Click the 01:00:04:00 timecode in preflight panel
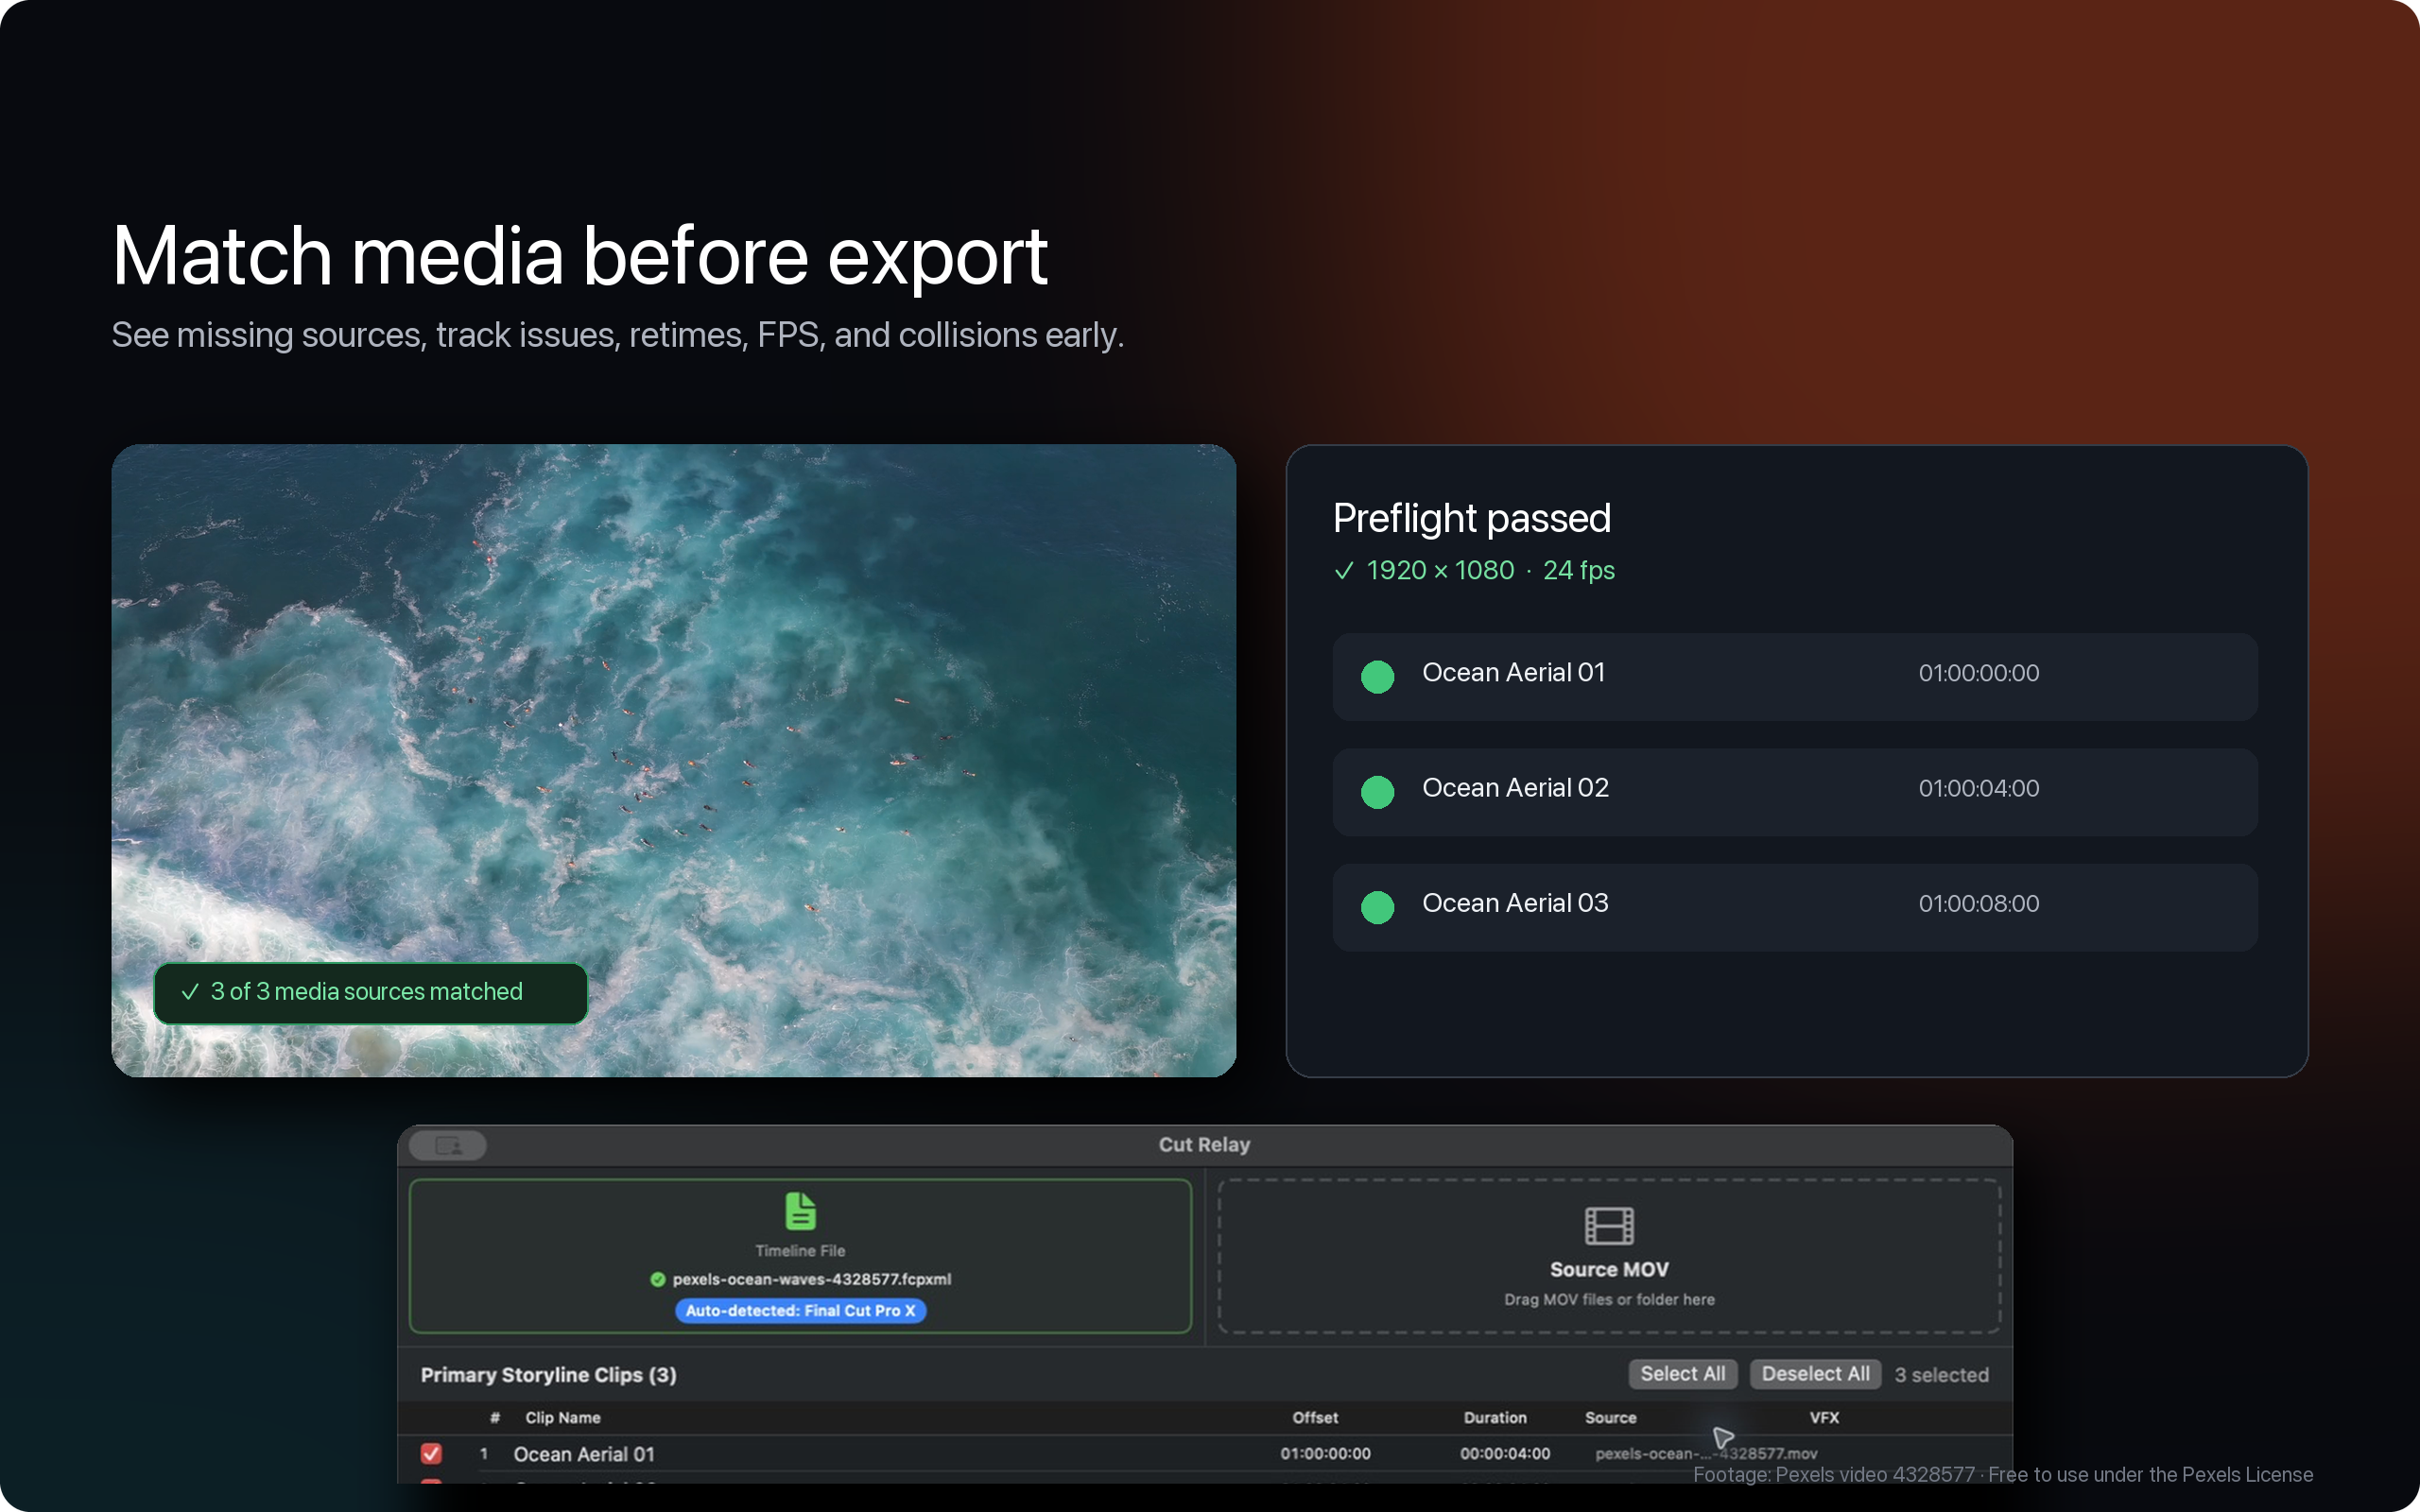 [x=1978, y=789]
